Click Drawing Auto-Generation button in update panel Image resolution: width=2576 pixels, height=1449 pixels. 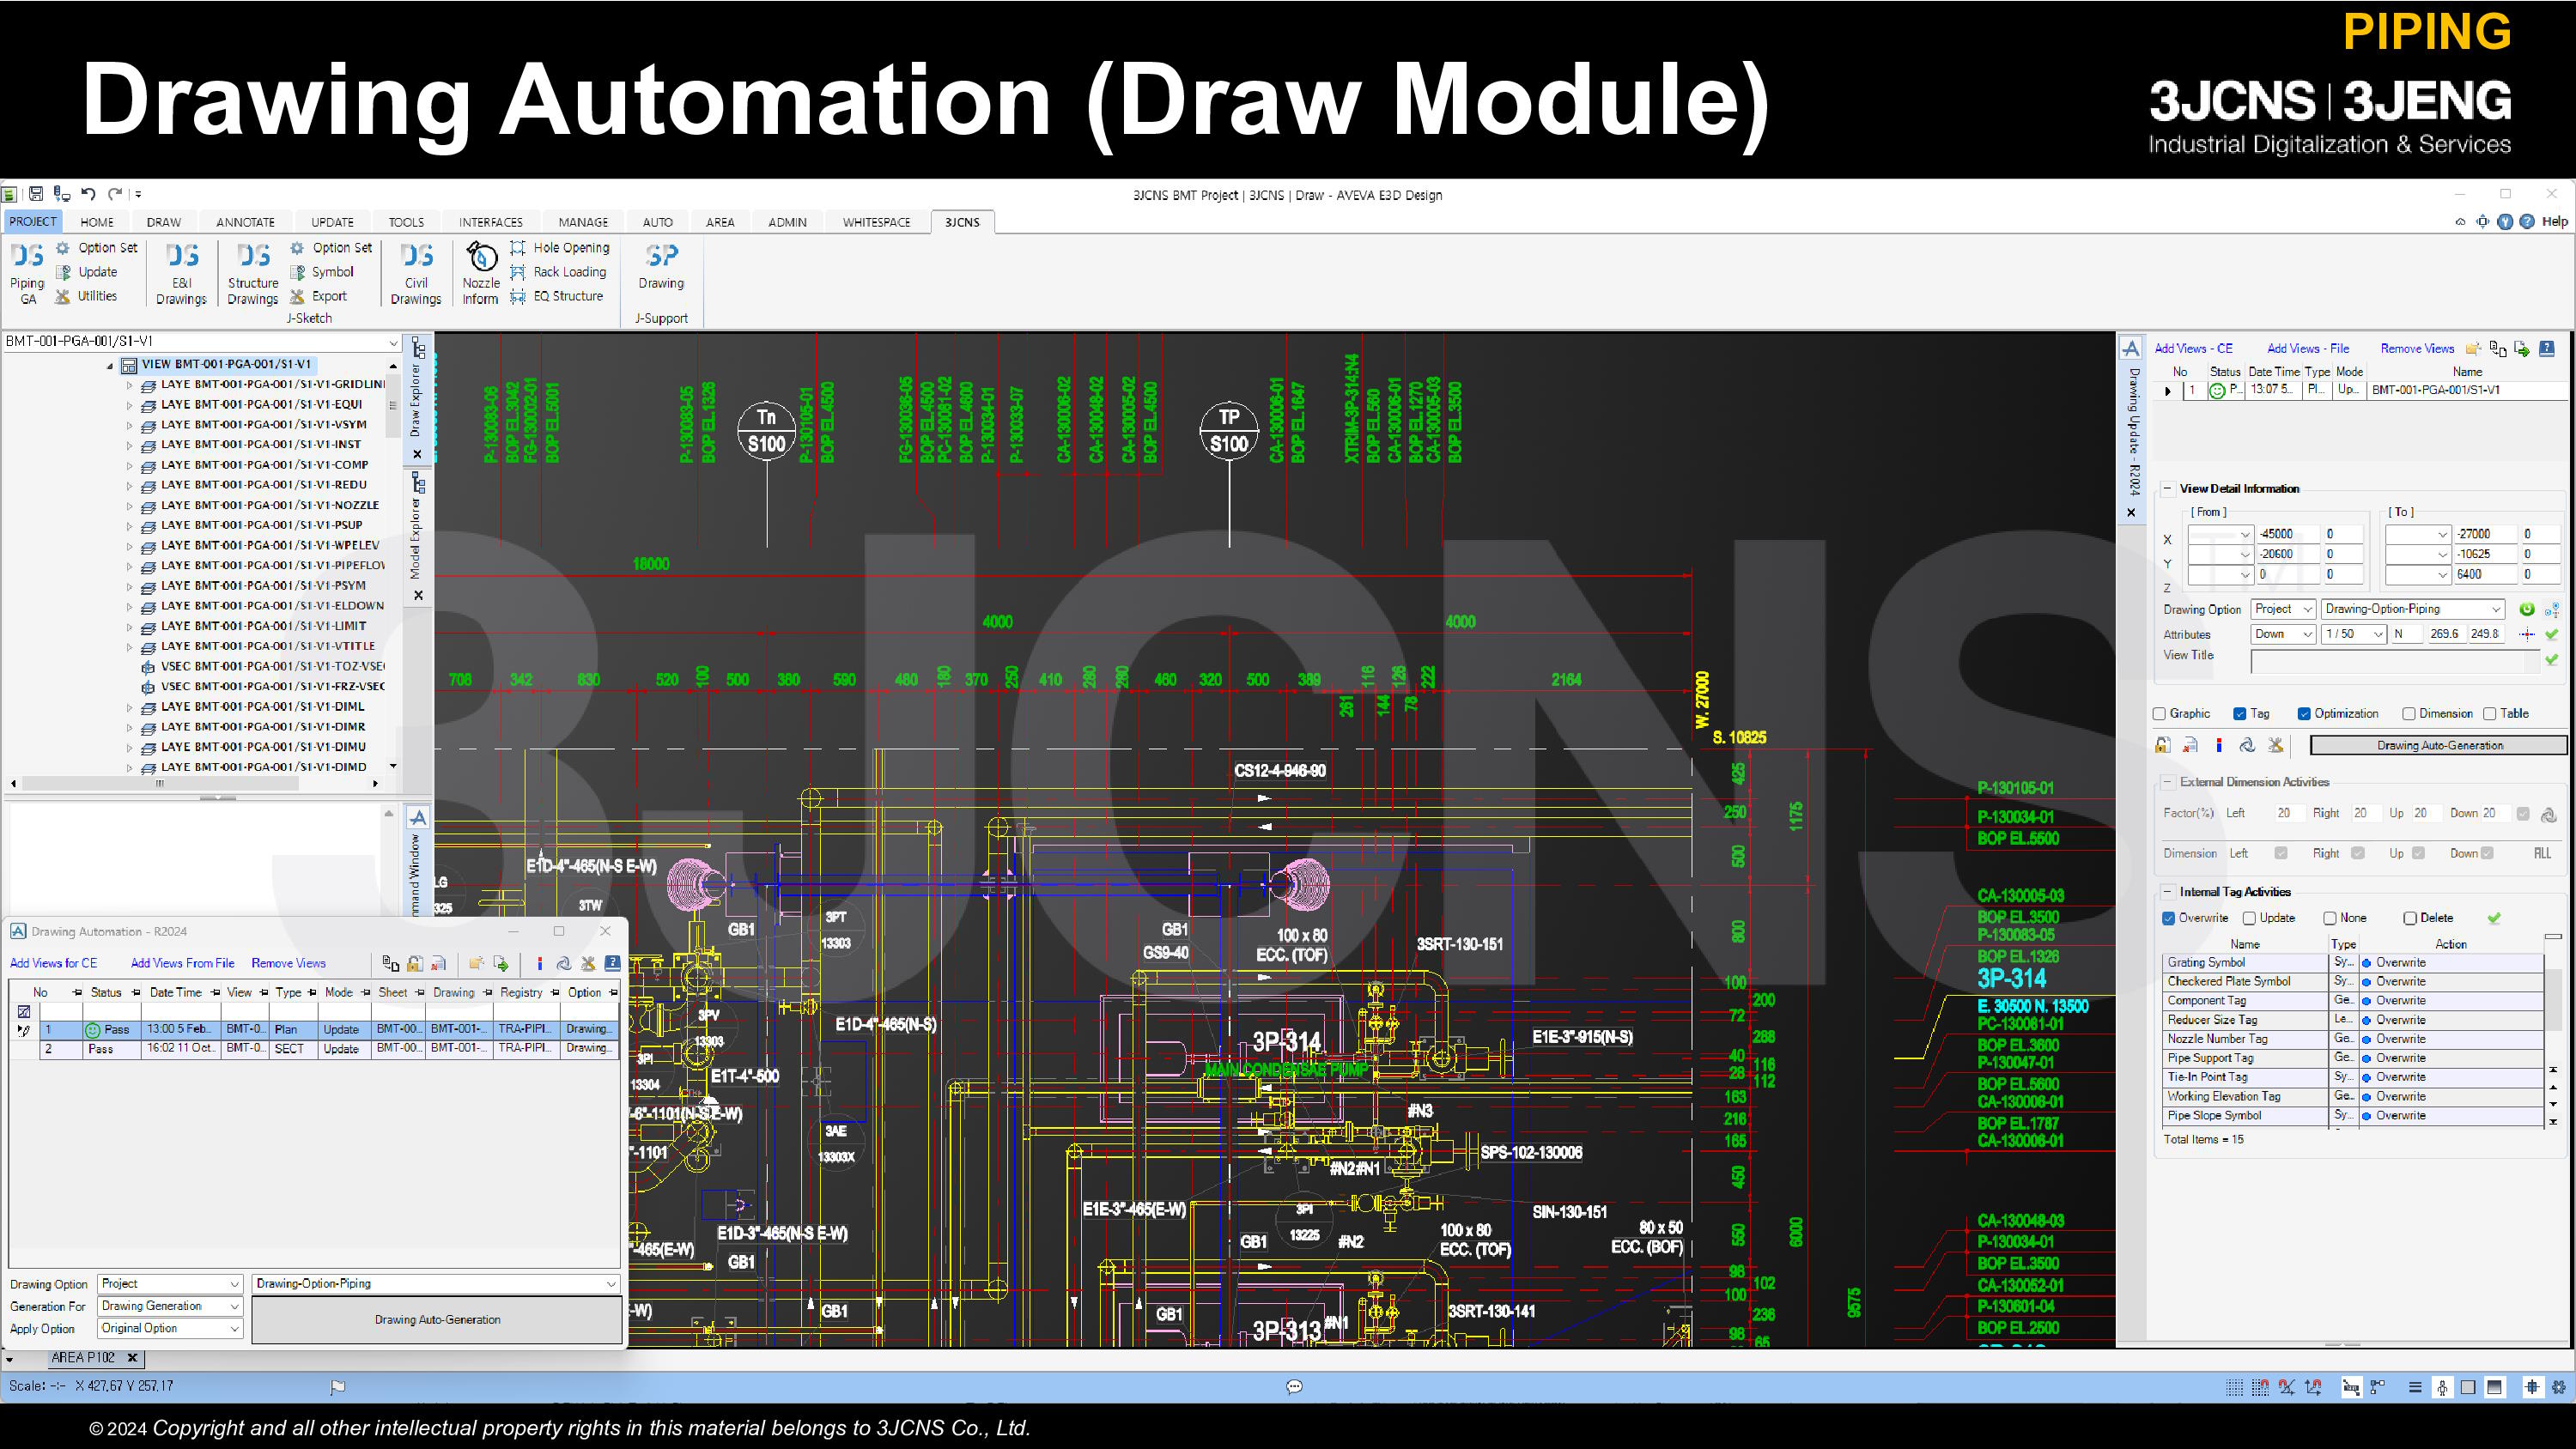2439,745
